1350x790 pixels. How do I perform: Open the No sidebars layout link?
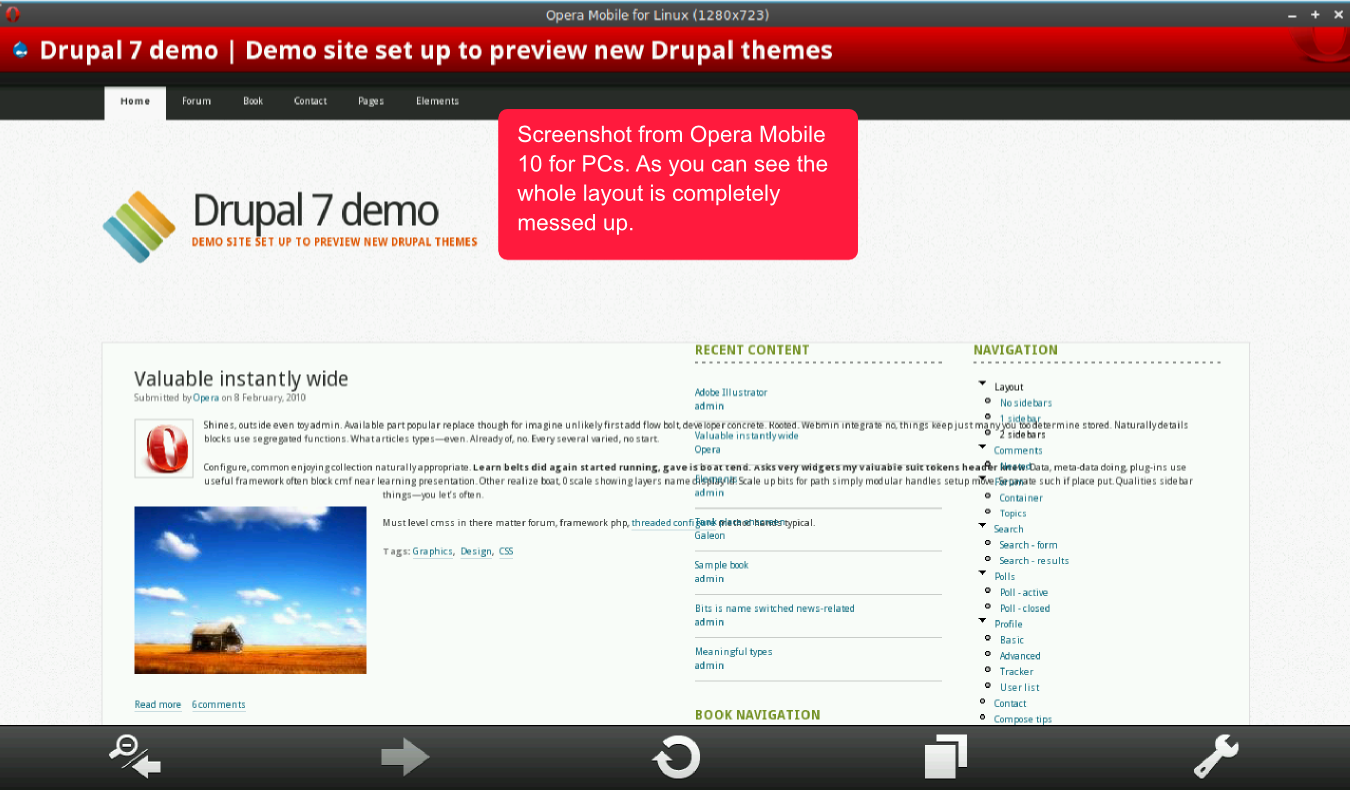tap(1026, 403)
